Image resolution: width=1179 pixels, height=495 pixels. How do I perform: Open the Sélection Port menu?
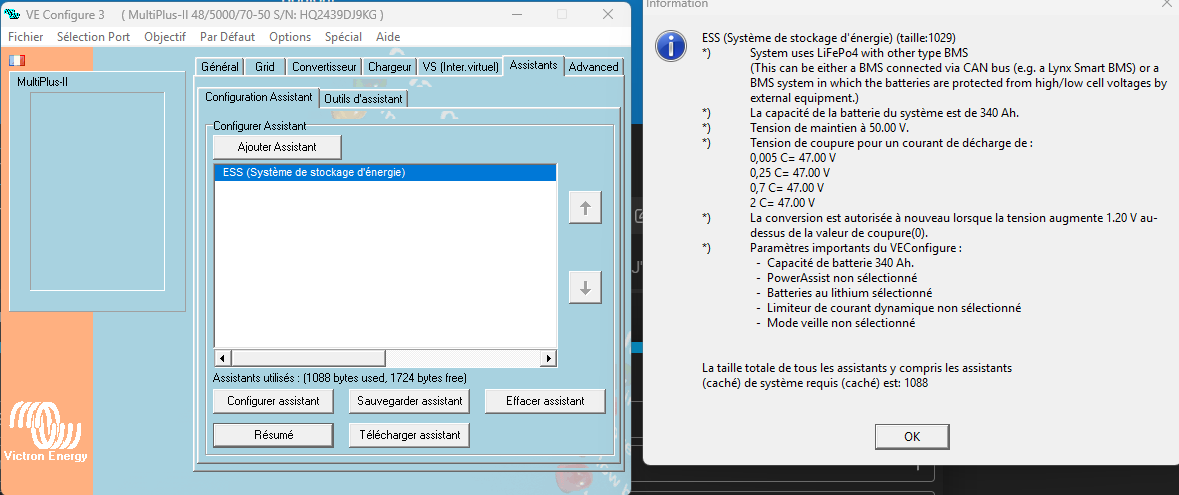93,37
